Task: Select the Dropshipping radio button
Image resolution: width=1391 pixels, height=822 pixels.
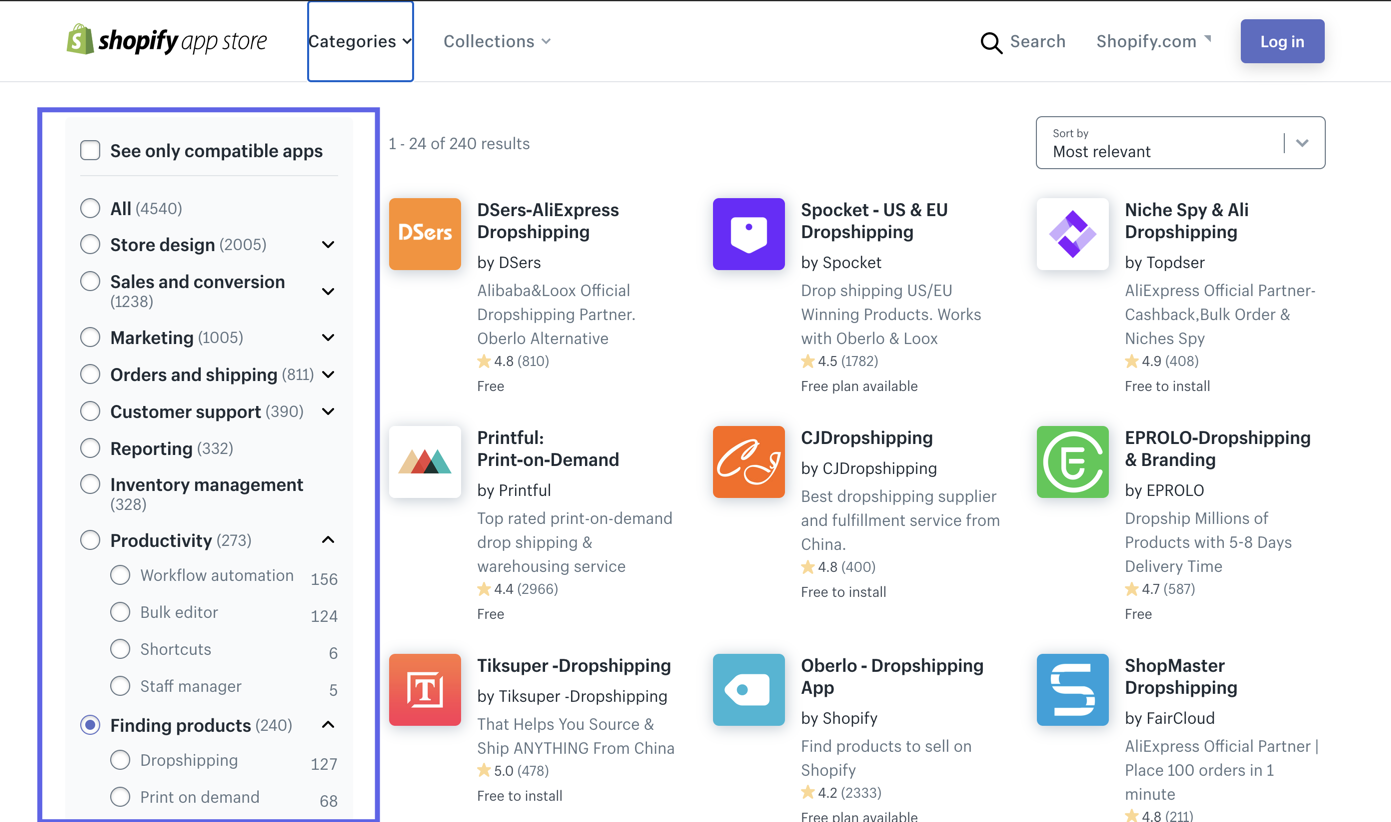Action: pos(120,760)
